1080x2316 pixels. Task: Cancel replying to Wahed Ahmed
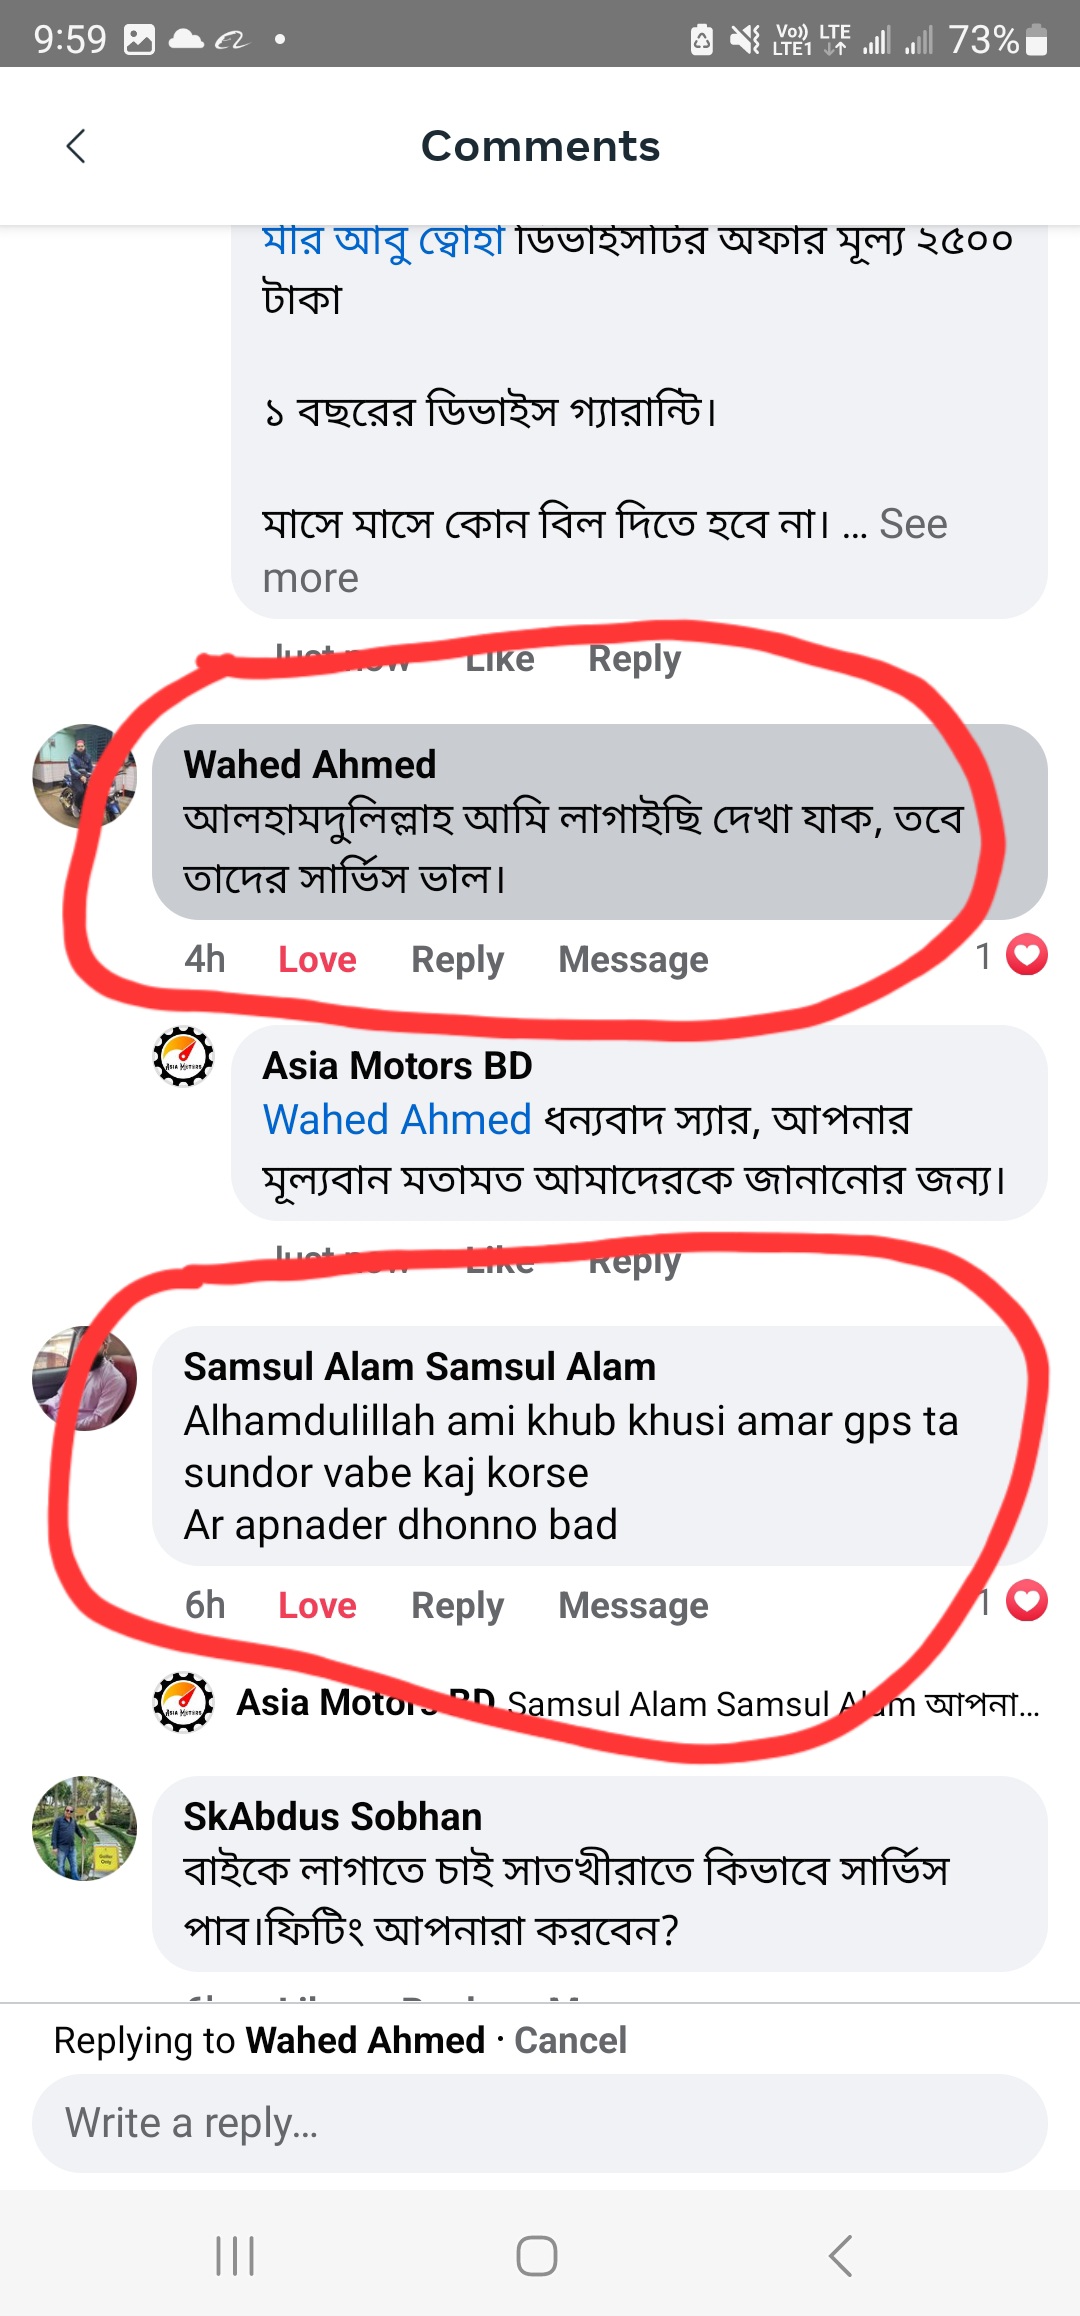tap(570, 2040)
